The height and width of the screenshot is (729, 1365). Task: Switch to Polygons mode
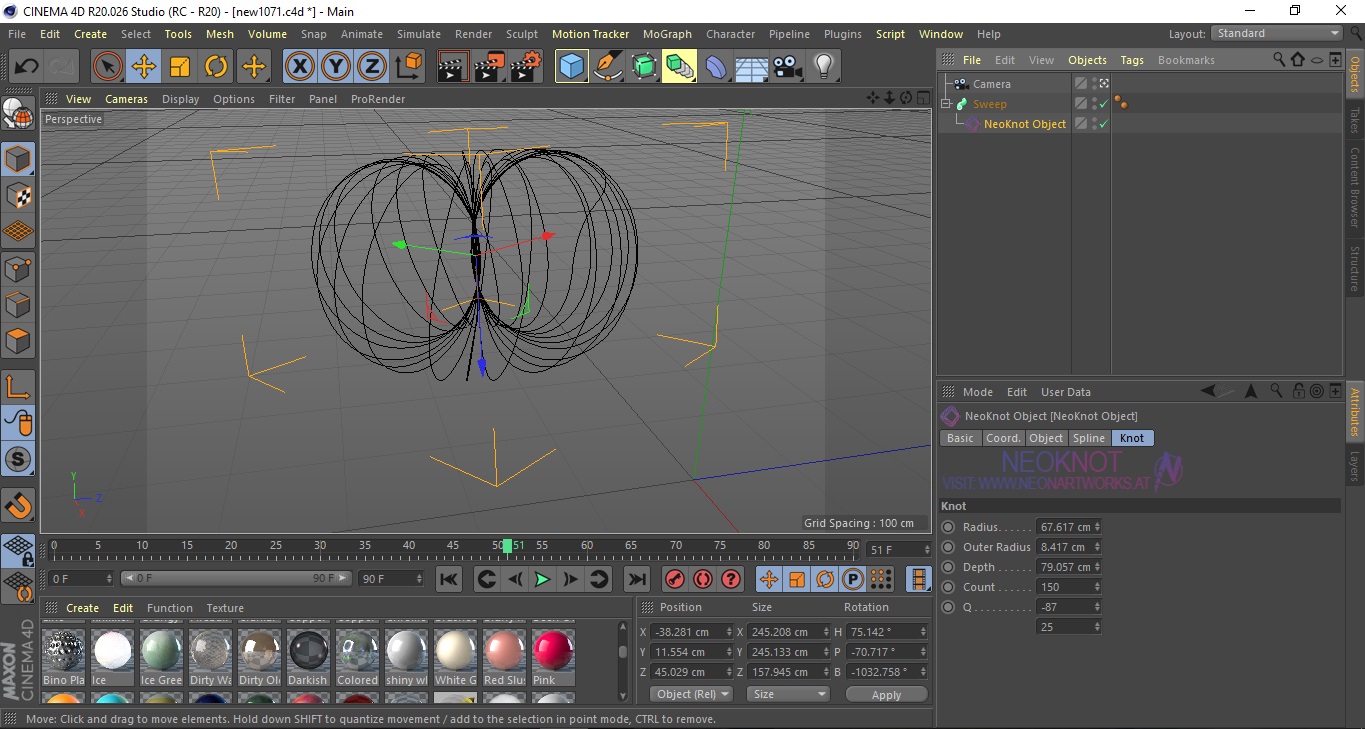click(18, 341)
